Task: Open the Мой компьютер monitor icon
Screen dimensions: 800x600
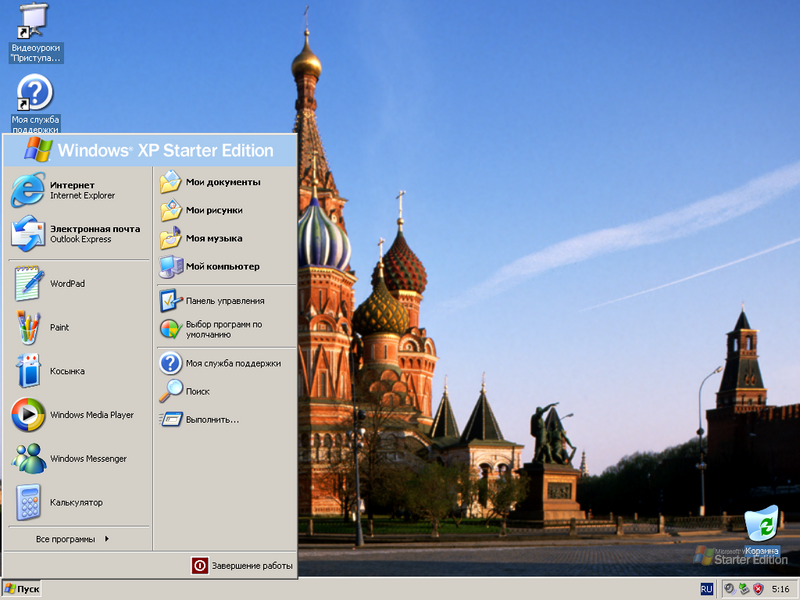Action: pyautogui.click(x=170, y=266)
